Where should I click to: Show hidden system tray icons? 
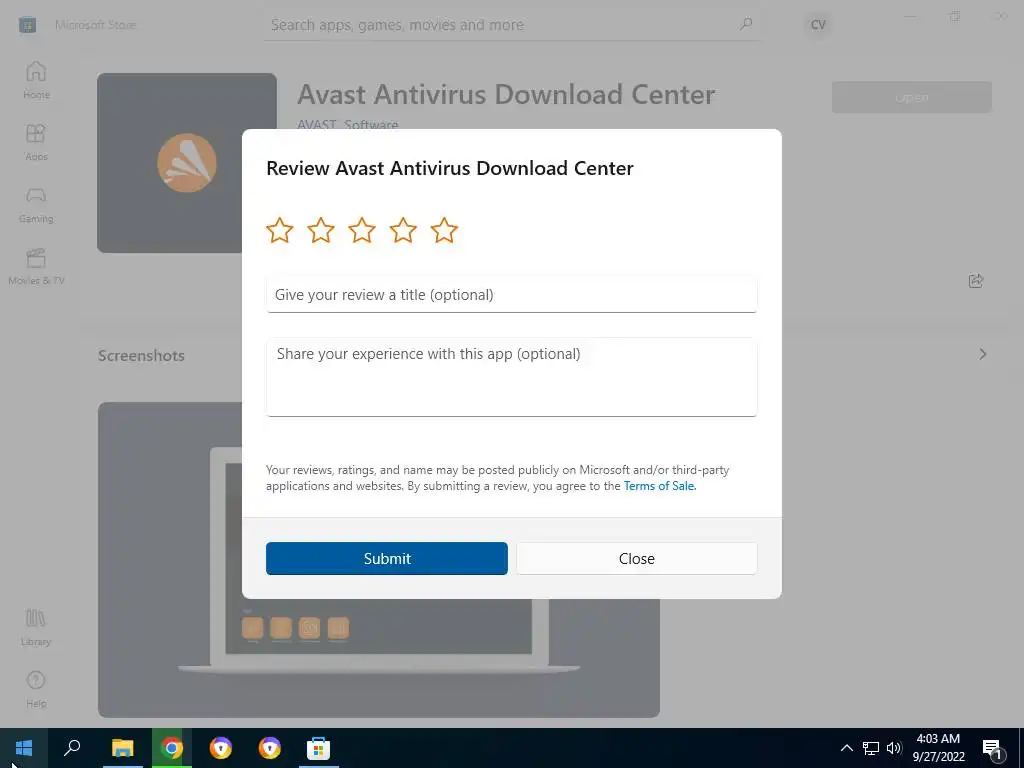pos(846,748)
